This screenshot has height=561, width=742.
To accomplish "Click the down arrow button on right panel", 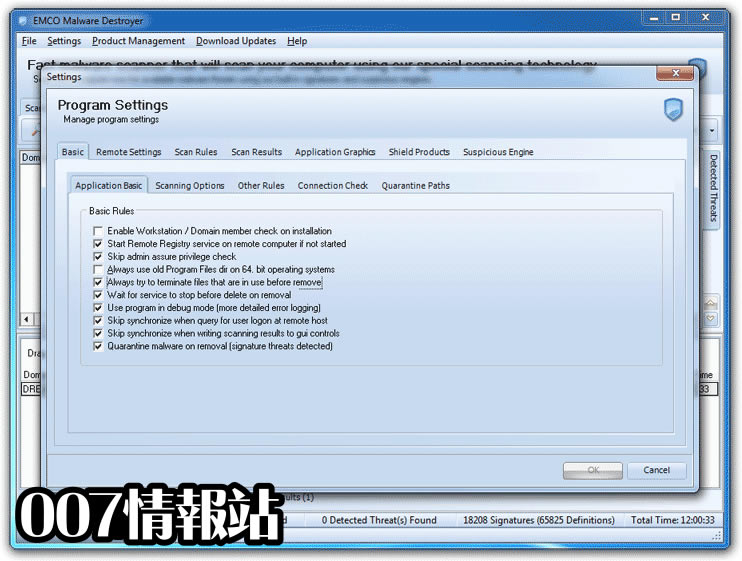I will [x=710, y=319].
